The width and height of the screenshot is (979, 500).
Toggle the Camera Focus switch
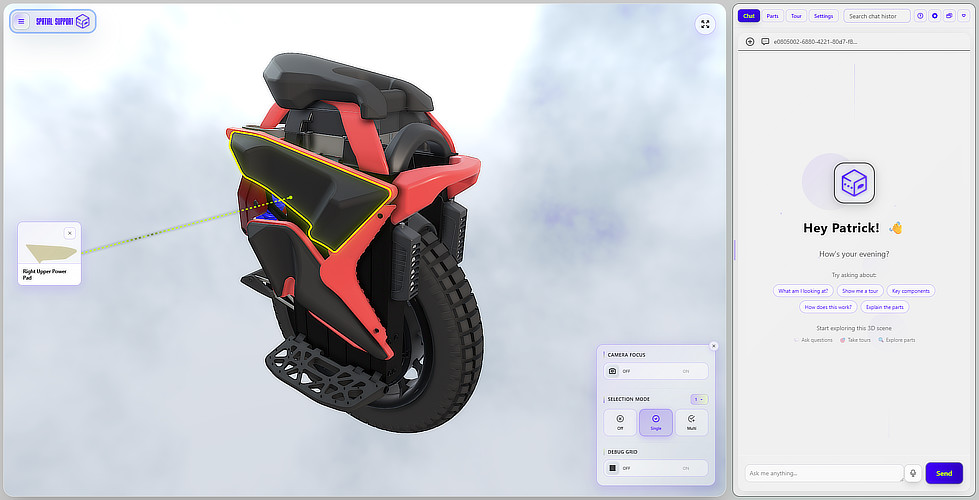[x=656, y=371]
